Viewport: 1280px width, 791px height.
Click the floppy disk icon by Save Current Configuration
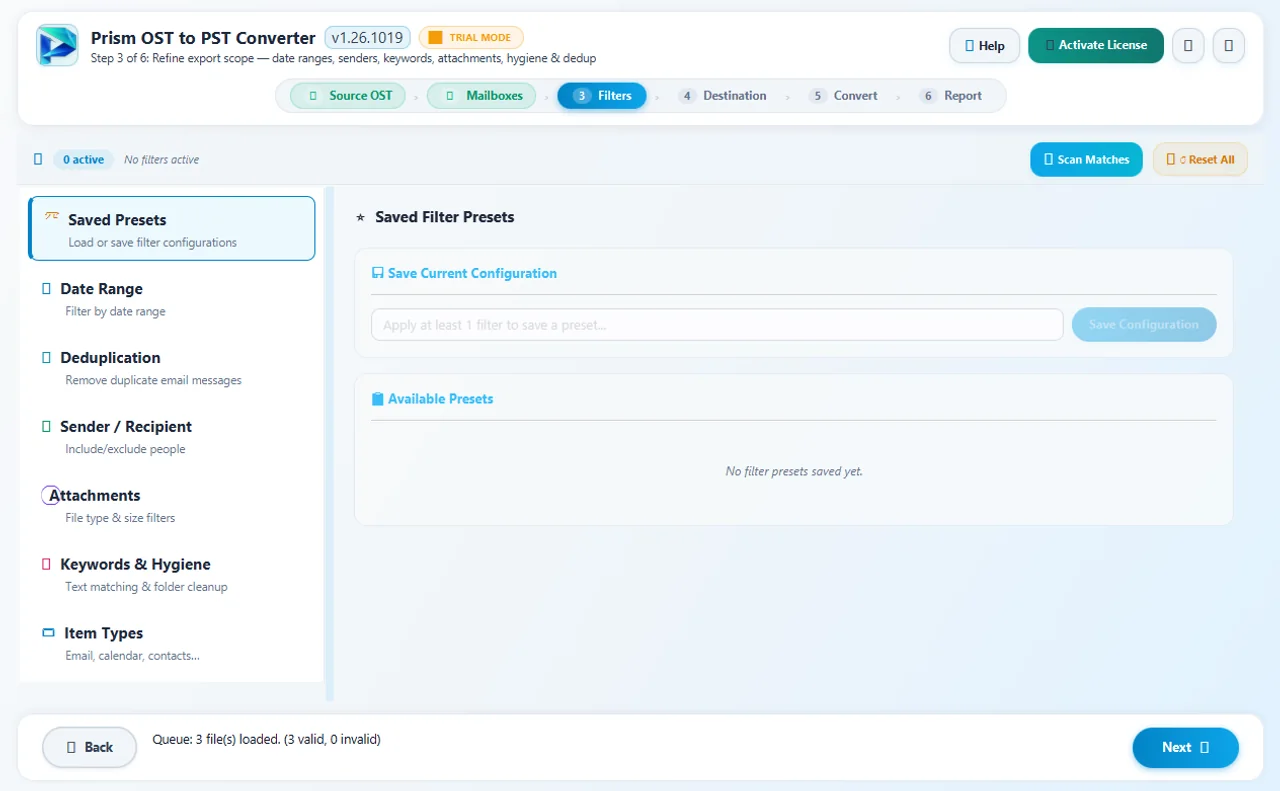coord(378,273)
